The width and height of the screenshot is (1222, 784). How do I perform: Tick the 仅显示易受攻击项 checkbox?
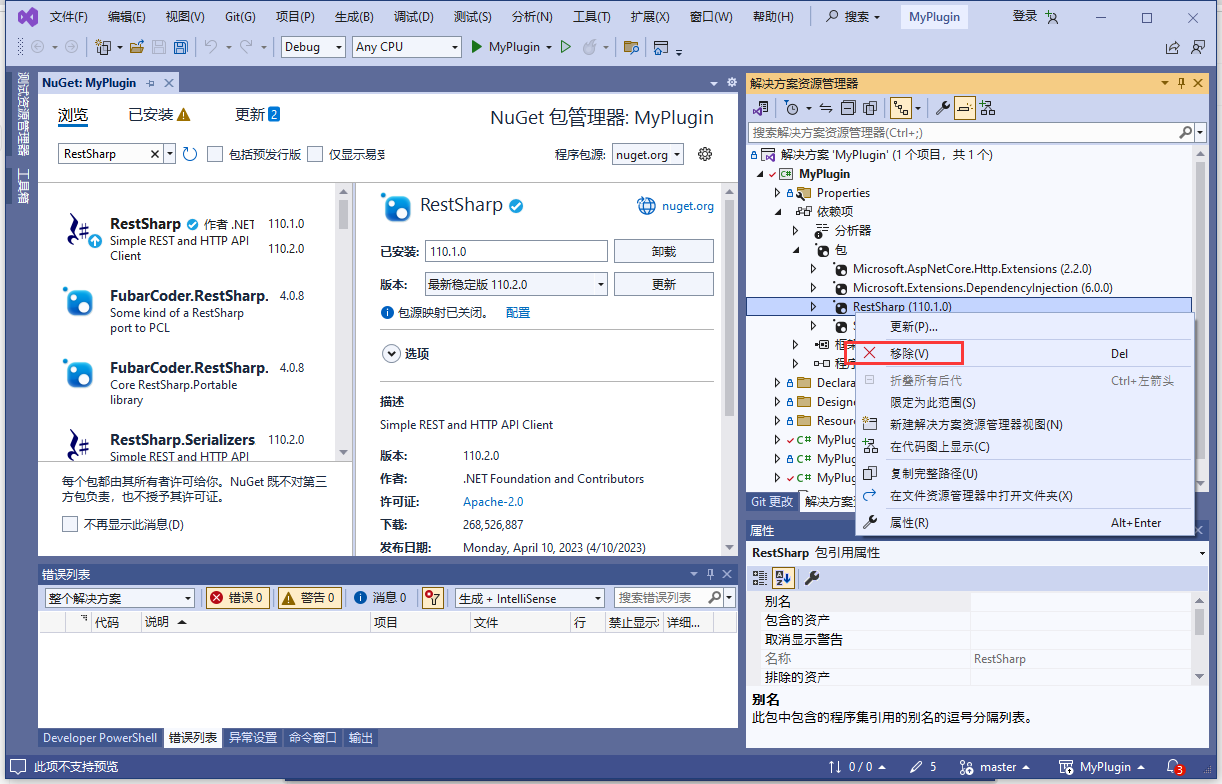(315, 154)
